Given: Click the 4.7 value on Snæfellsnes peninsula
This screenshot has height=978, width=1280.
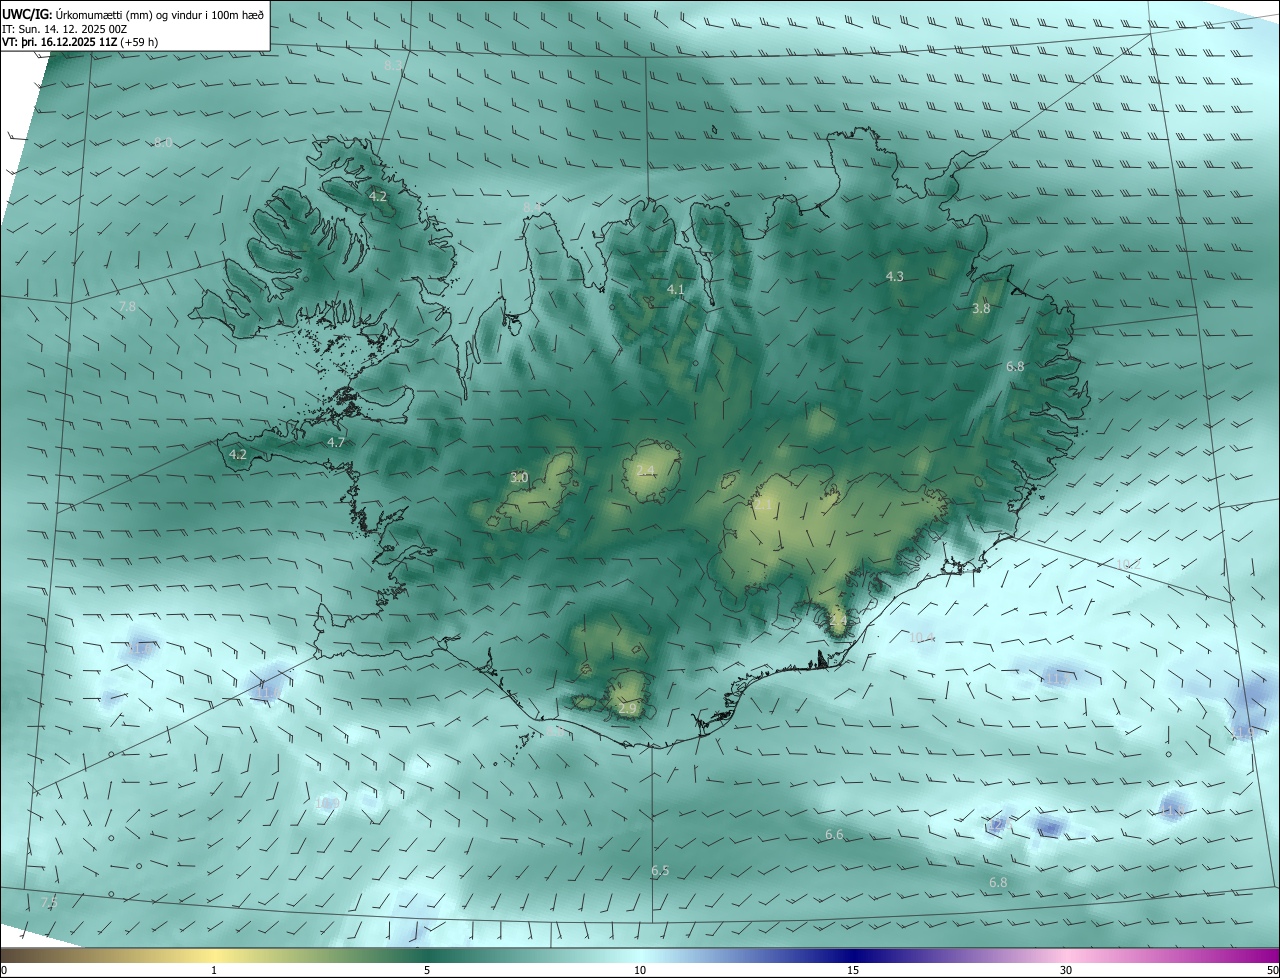Looking at the screenshot, I should pos(336,442).
